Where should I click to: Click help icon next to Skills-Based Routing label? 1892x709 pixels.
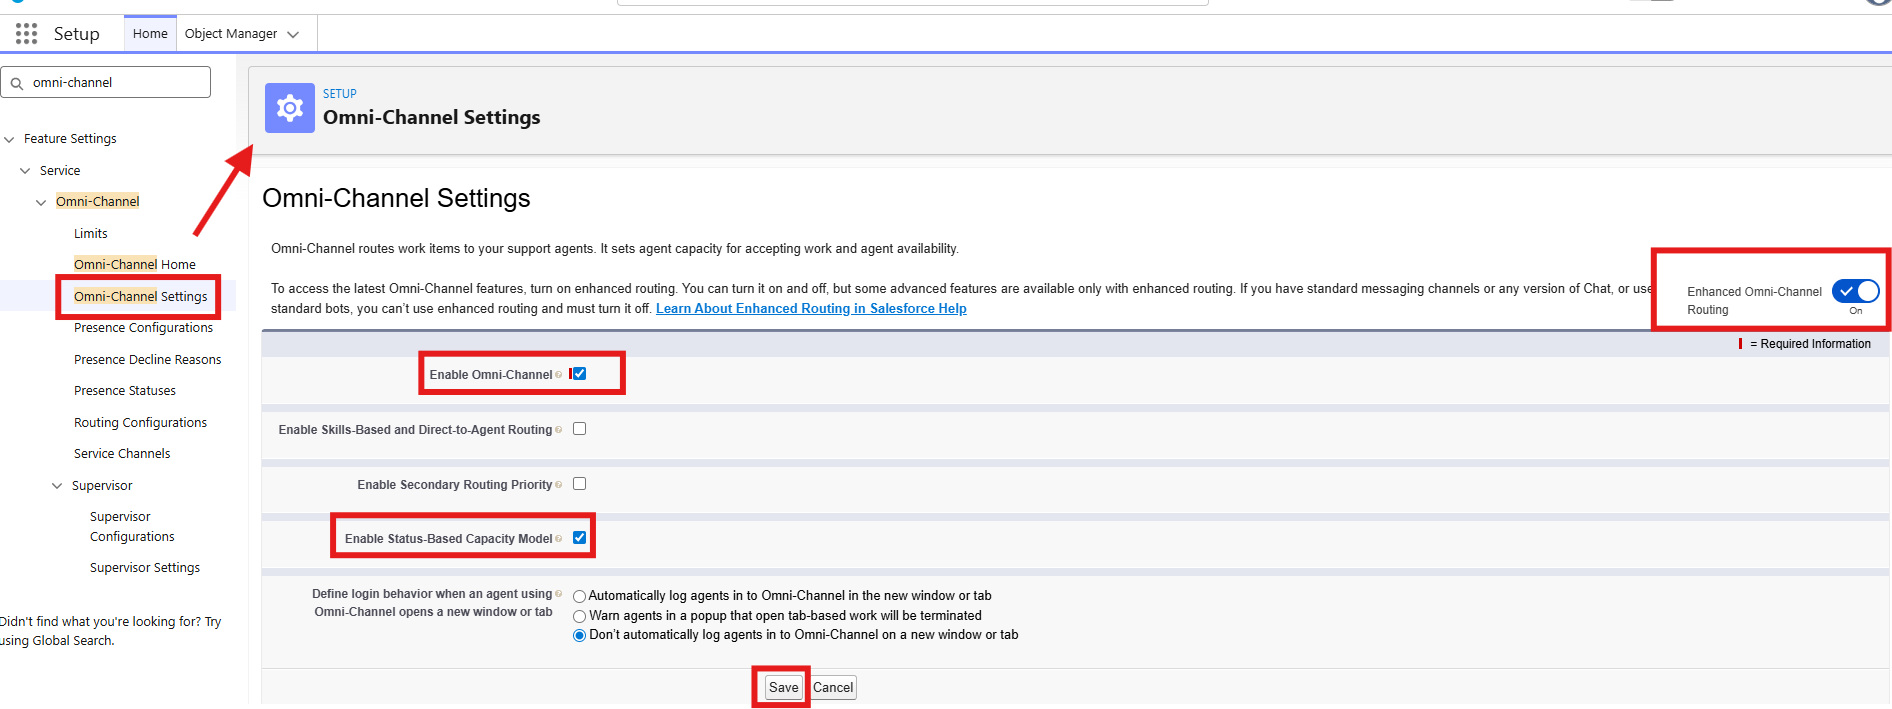pyautogui.click(x=559, y=430)
